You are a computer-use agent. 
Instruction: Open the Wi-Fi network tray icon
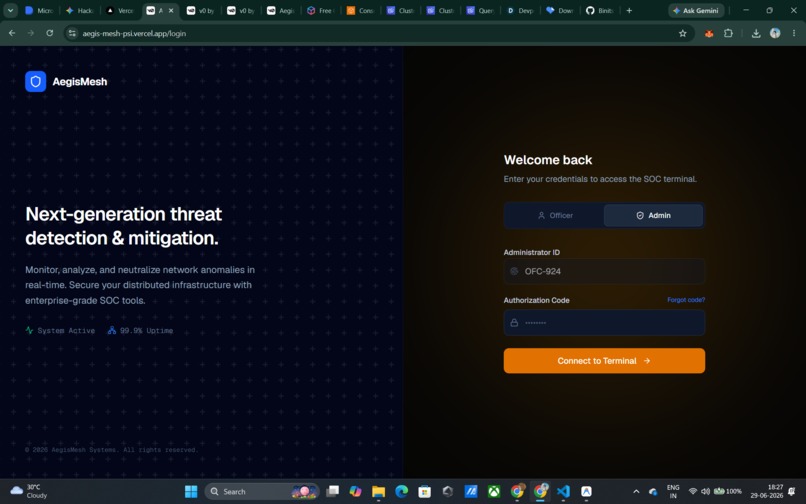point(693,492)
